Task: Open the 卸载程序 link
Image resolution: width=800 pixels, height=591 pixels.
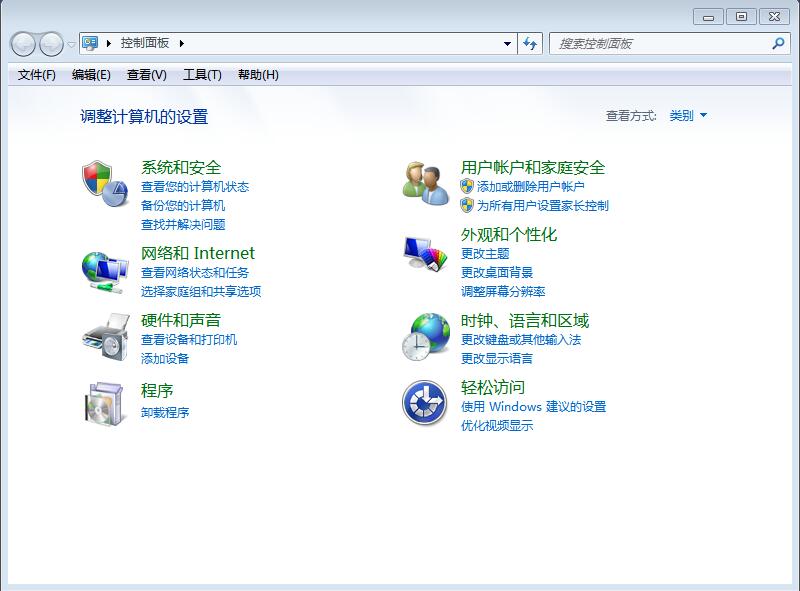Action: coord(165,412)
